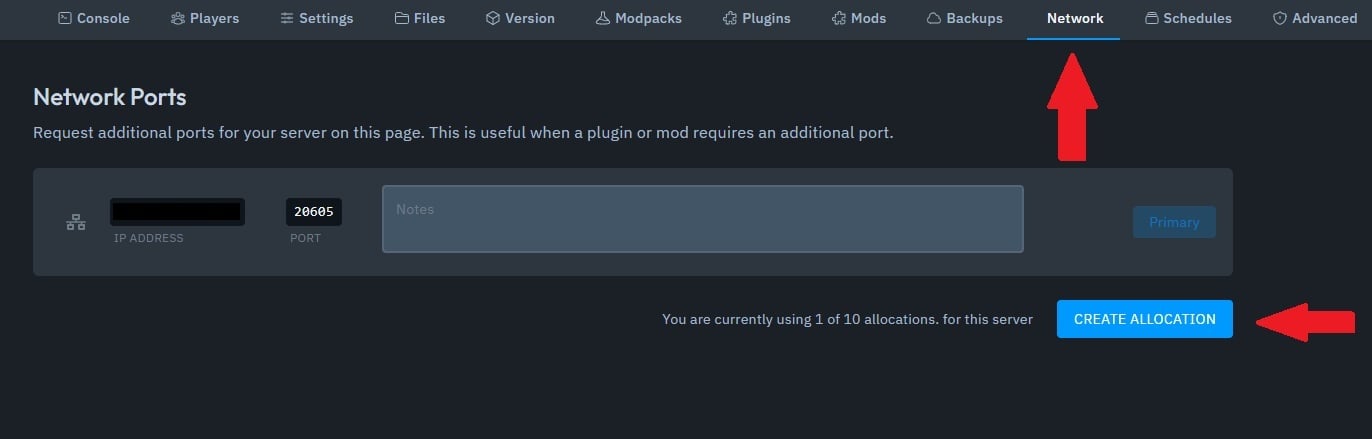Click the Network Ports heading

click(x=110, y=97)
